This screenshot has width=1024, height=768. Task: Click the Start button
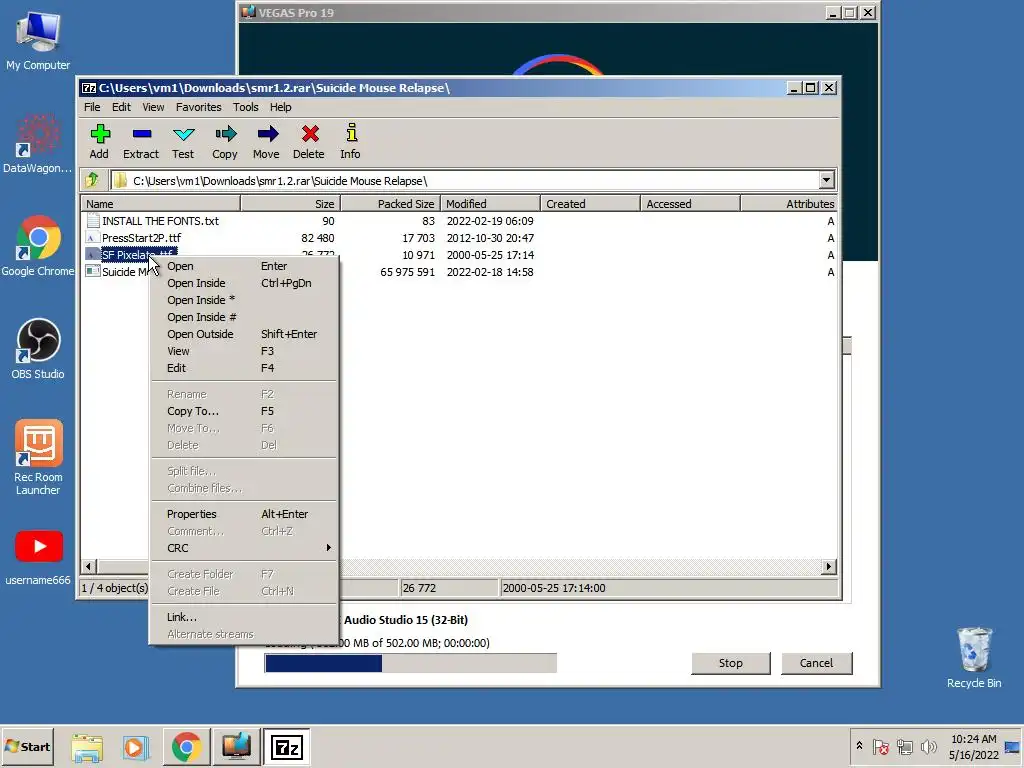28,746
